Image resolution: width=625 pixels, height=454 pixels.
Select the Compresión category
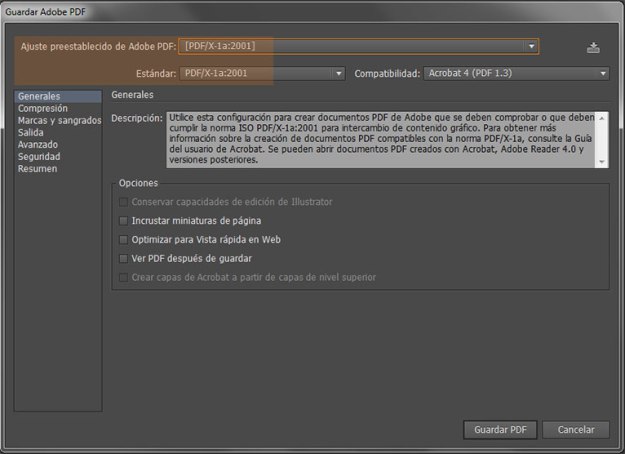58,108
